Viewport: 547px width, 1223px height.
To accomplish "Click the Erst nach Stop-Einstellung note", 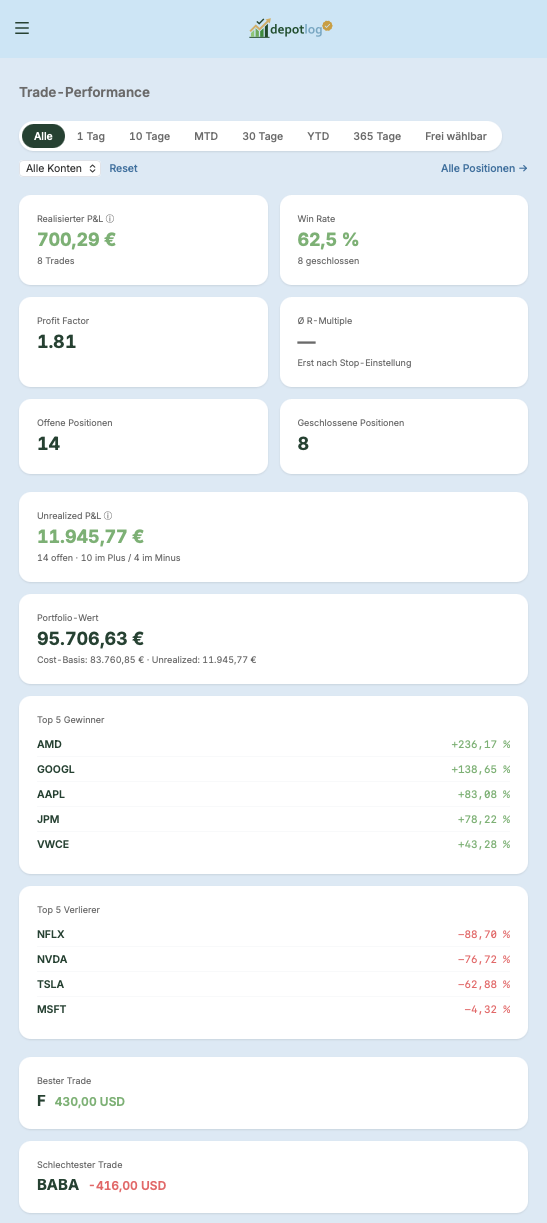I will tap(354, 363).
